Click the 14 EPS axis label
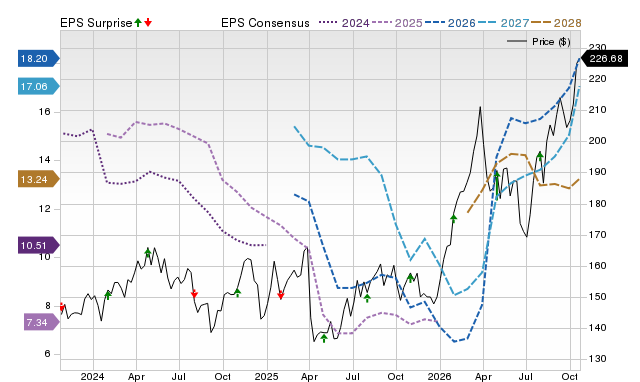Image resolution: width=640 pixels, height=382 pixels. [44, 160]
